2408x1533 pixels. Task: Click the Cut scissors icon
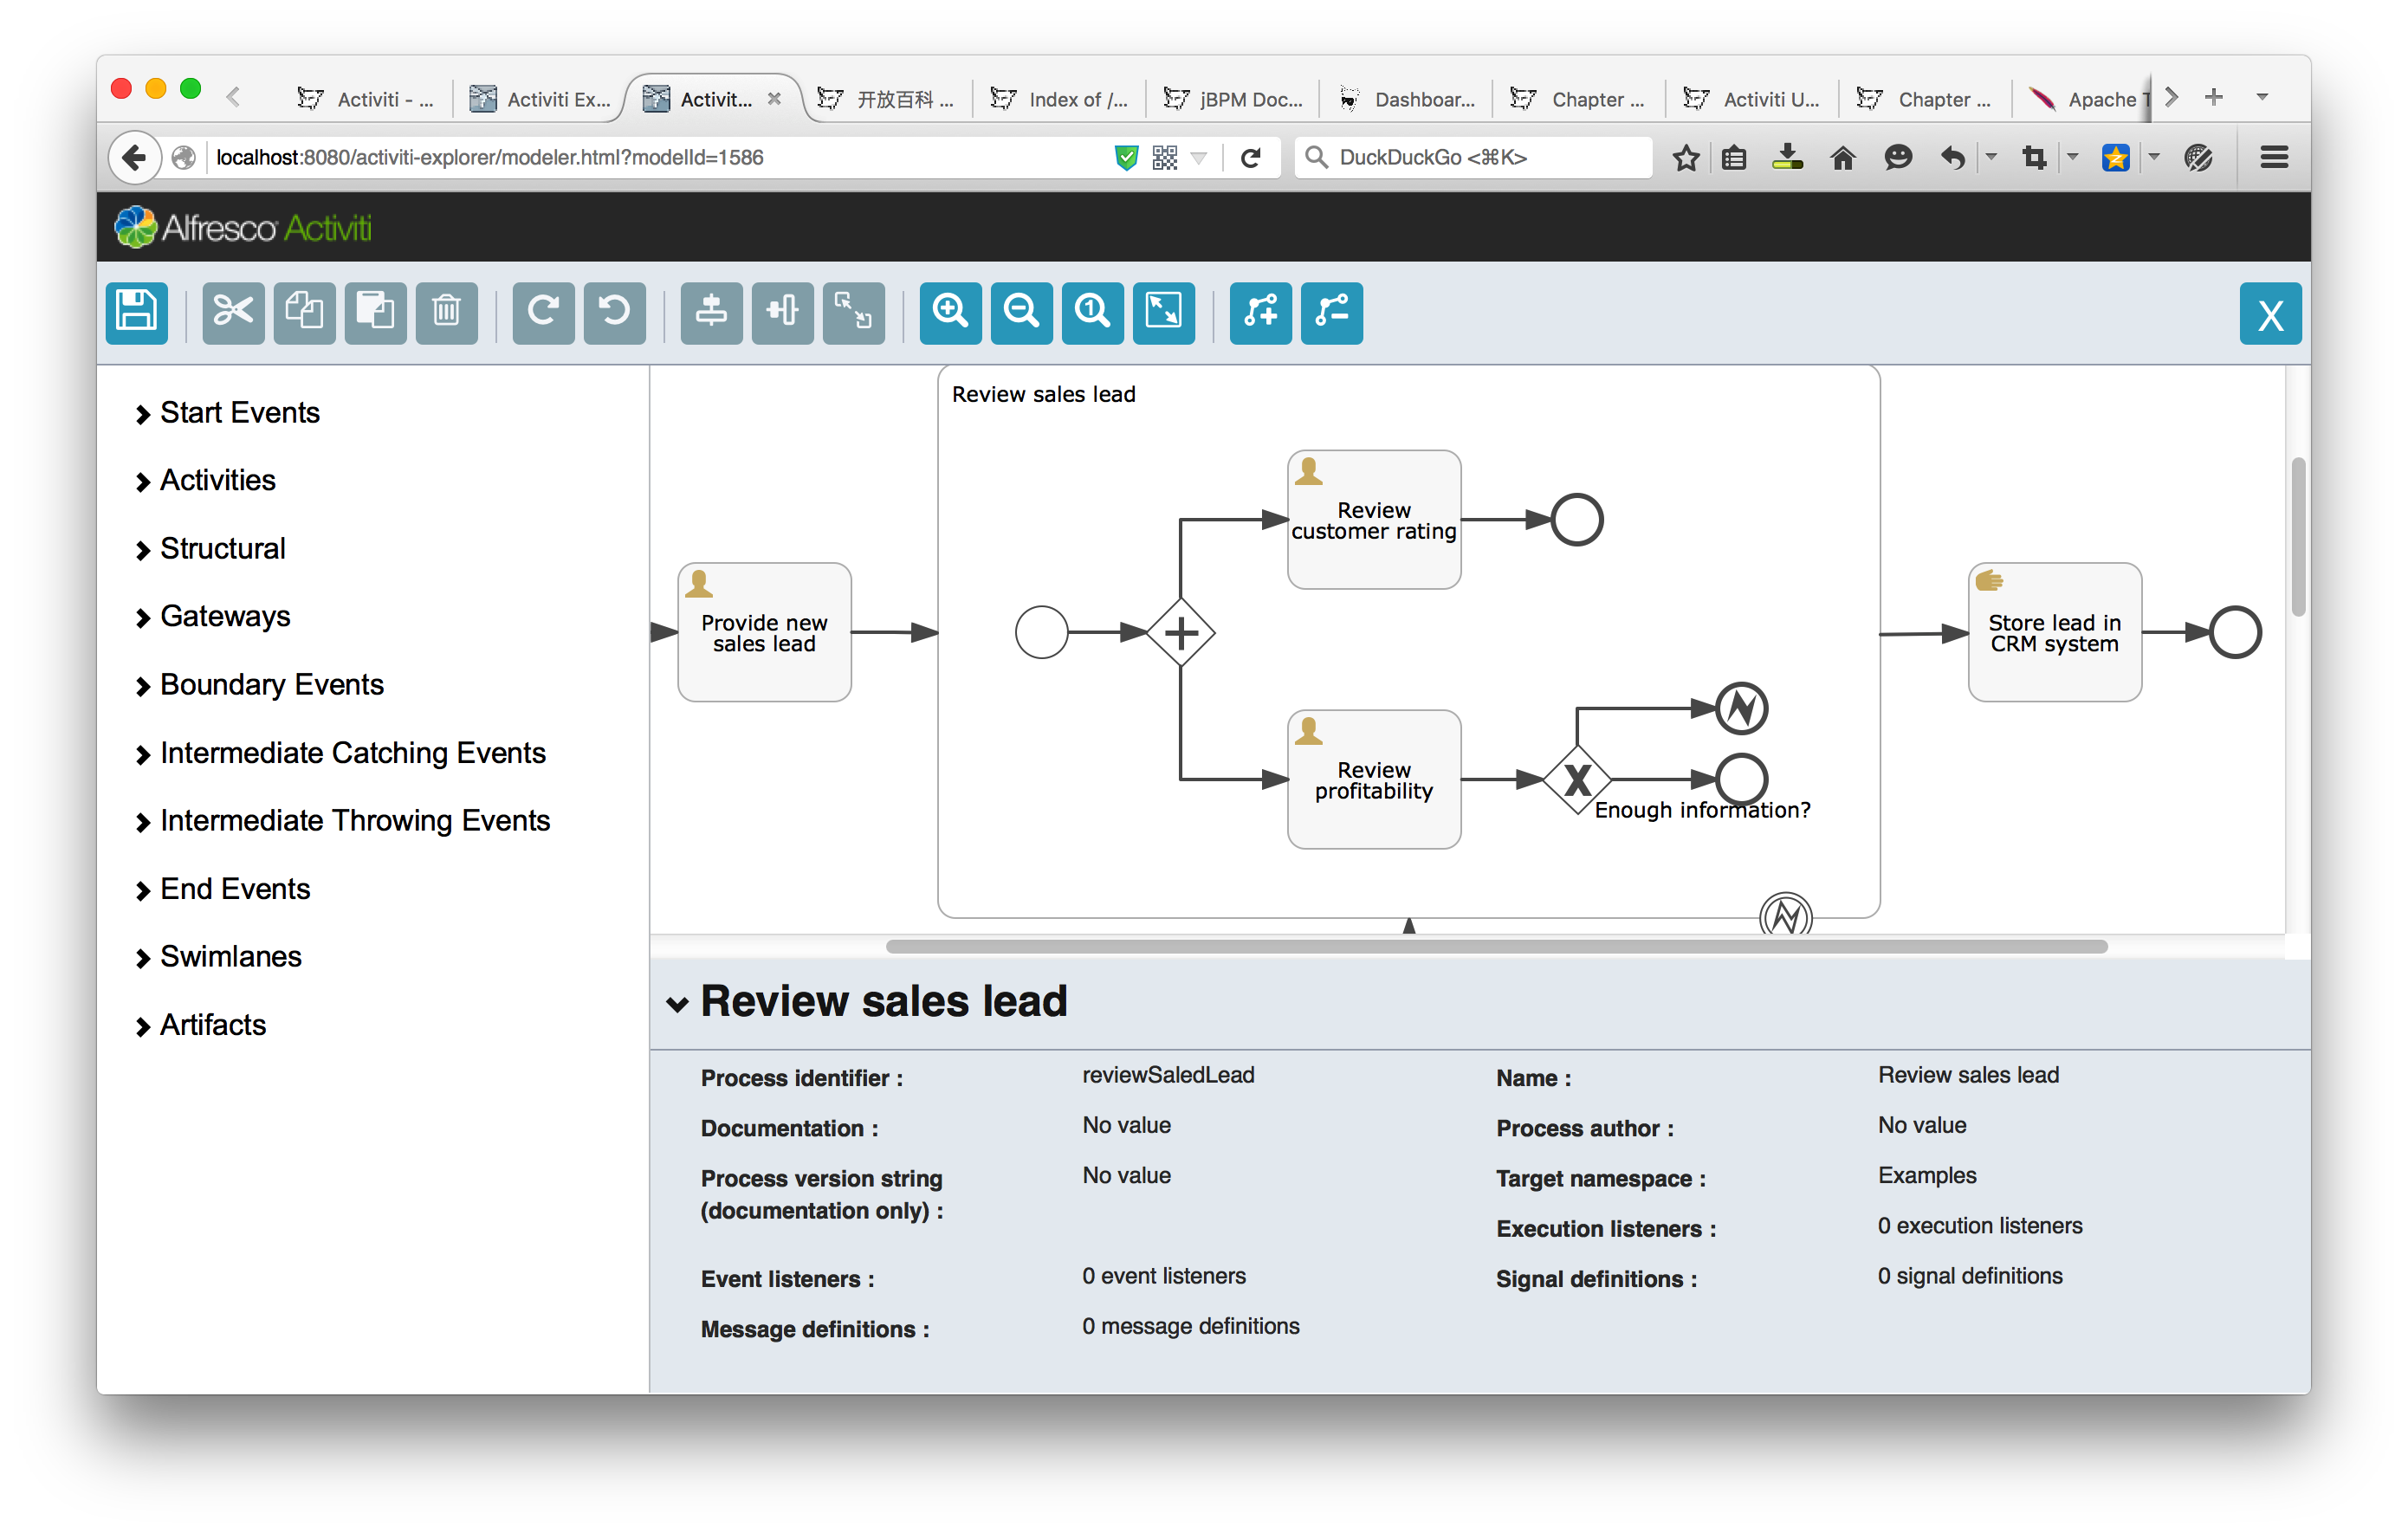pos(233,312)
